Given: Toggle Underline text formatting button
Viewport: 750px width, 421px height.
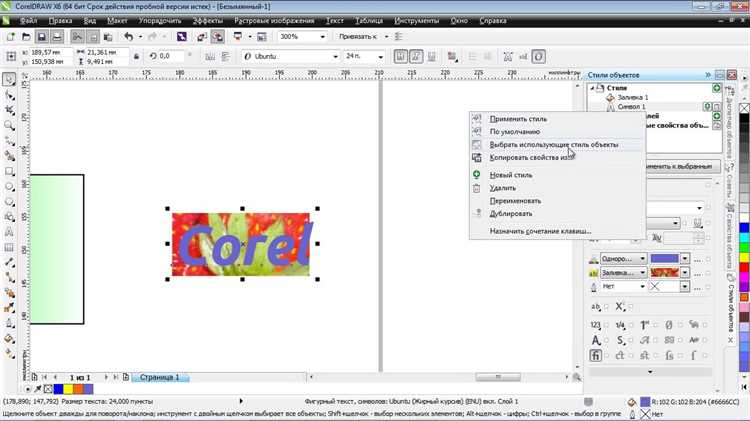Looking at the screenshot, I should point(431,56).
